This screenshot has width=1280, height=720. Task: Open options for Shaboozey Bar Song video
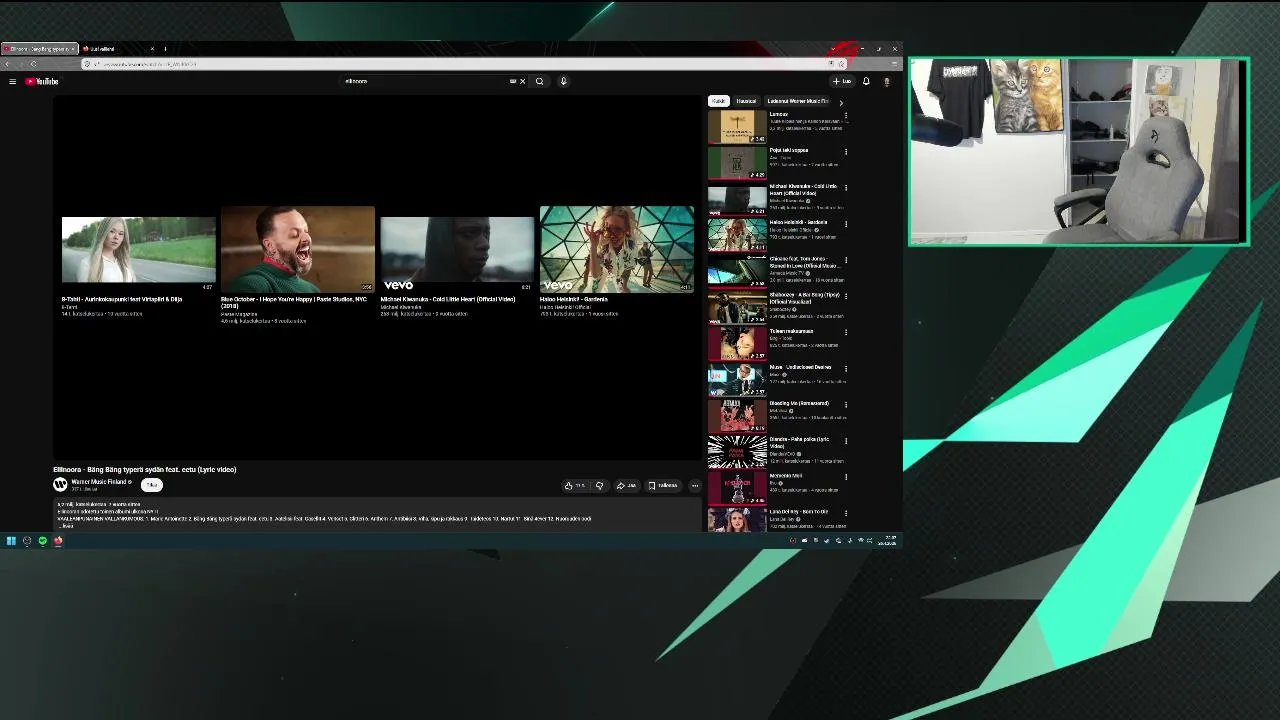point(846,296)
